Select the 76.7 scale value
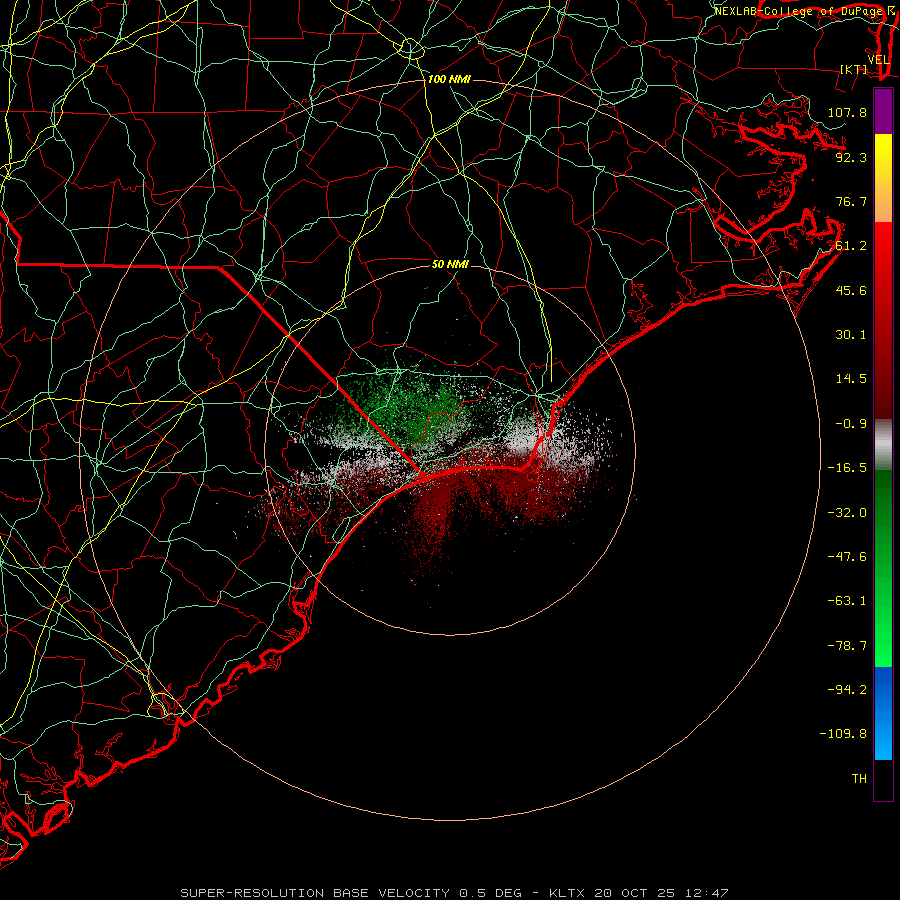This screenshot has width=900, height=900. click(851, 201)
